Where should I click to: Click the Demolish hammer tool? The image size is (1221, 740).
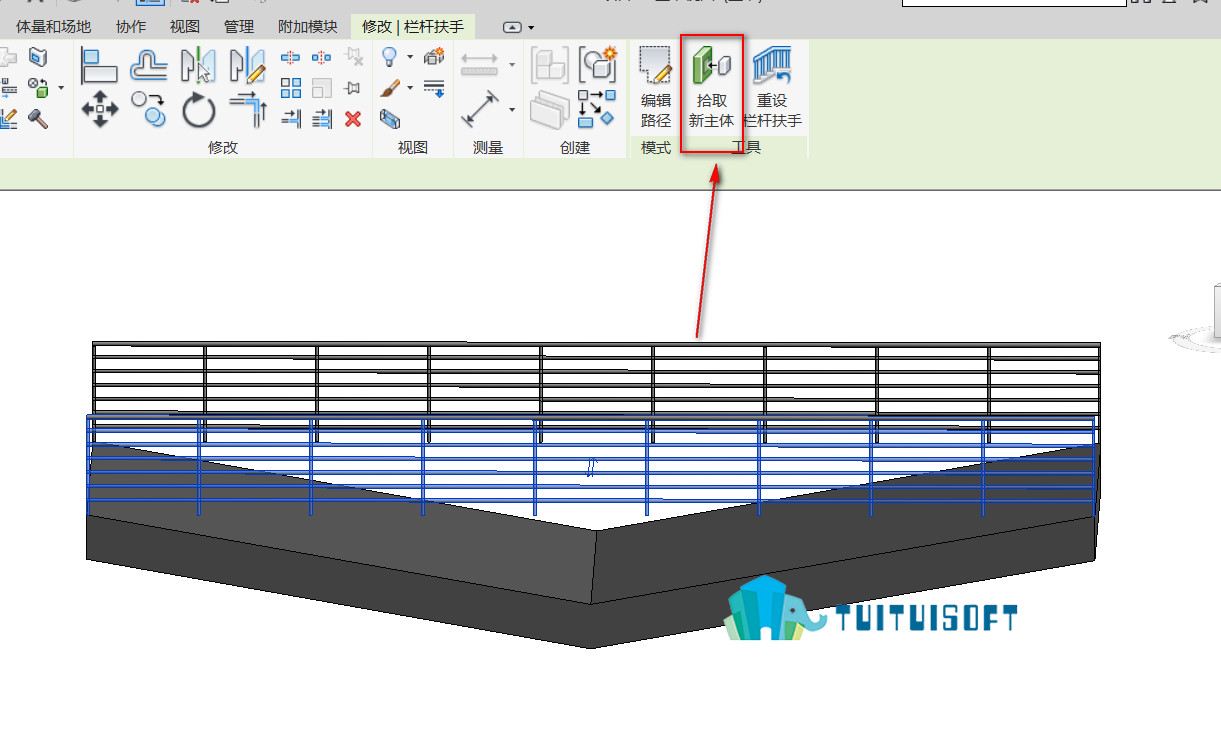pyautogui.click(x=38, y=118)
